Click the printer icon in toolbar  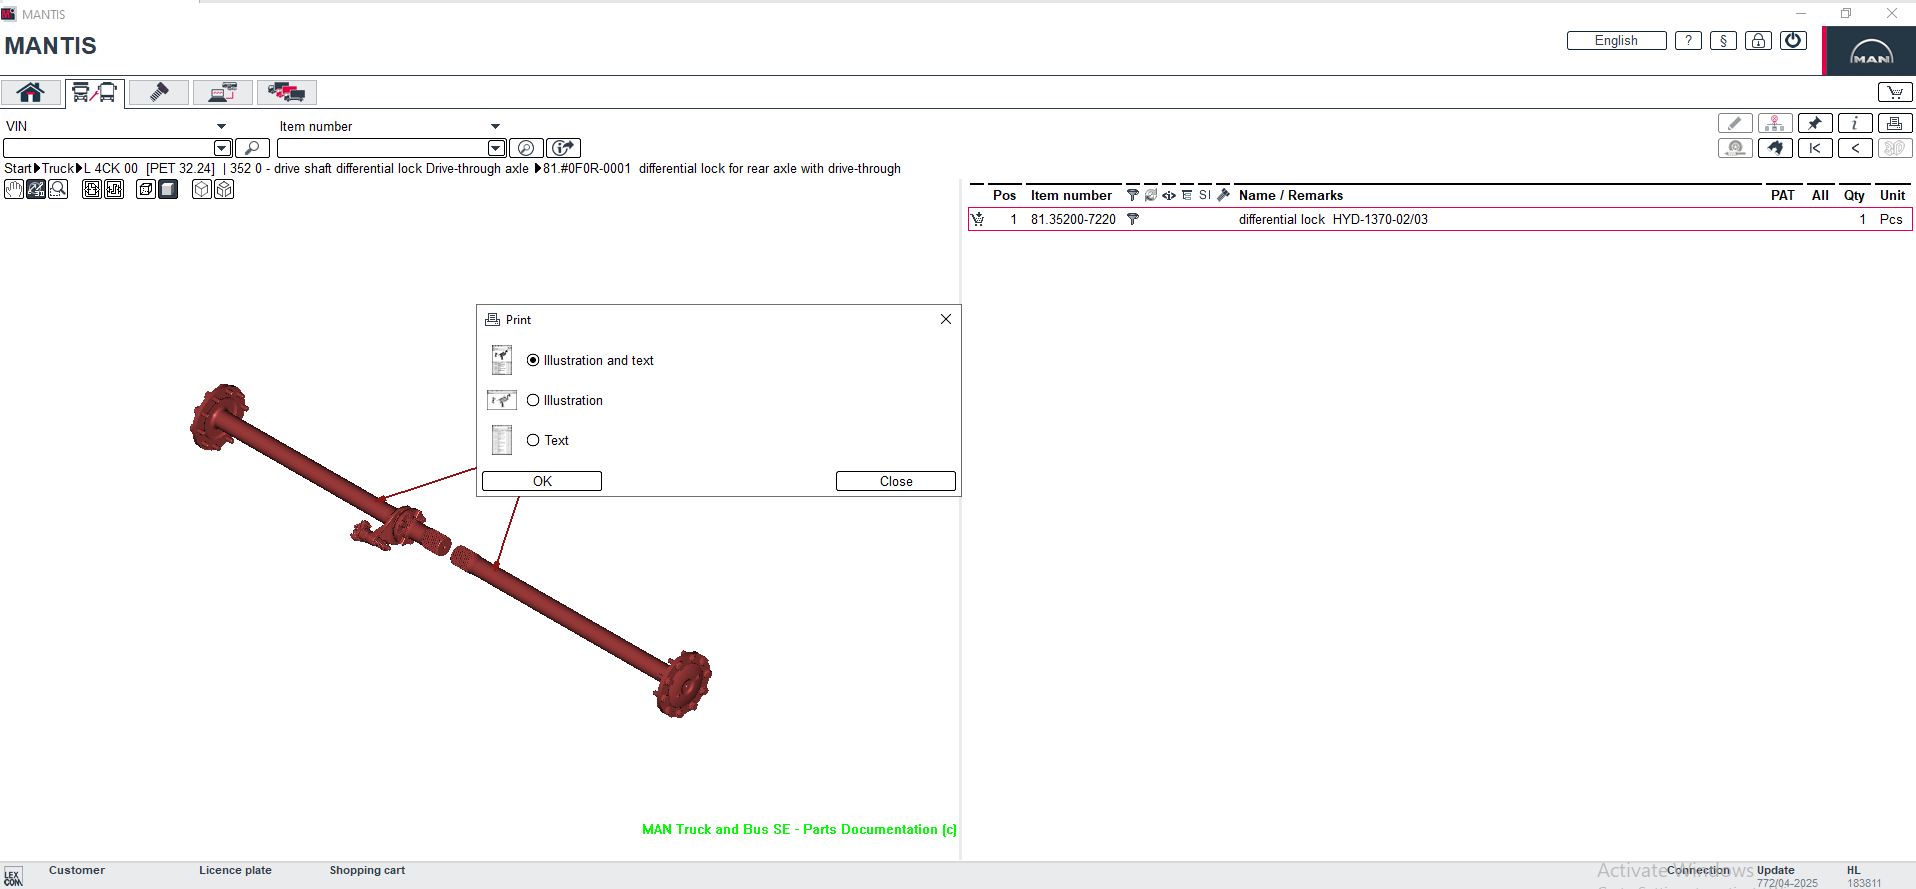[1895, 123]
